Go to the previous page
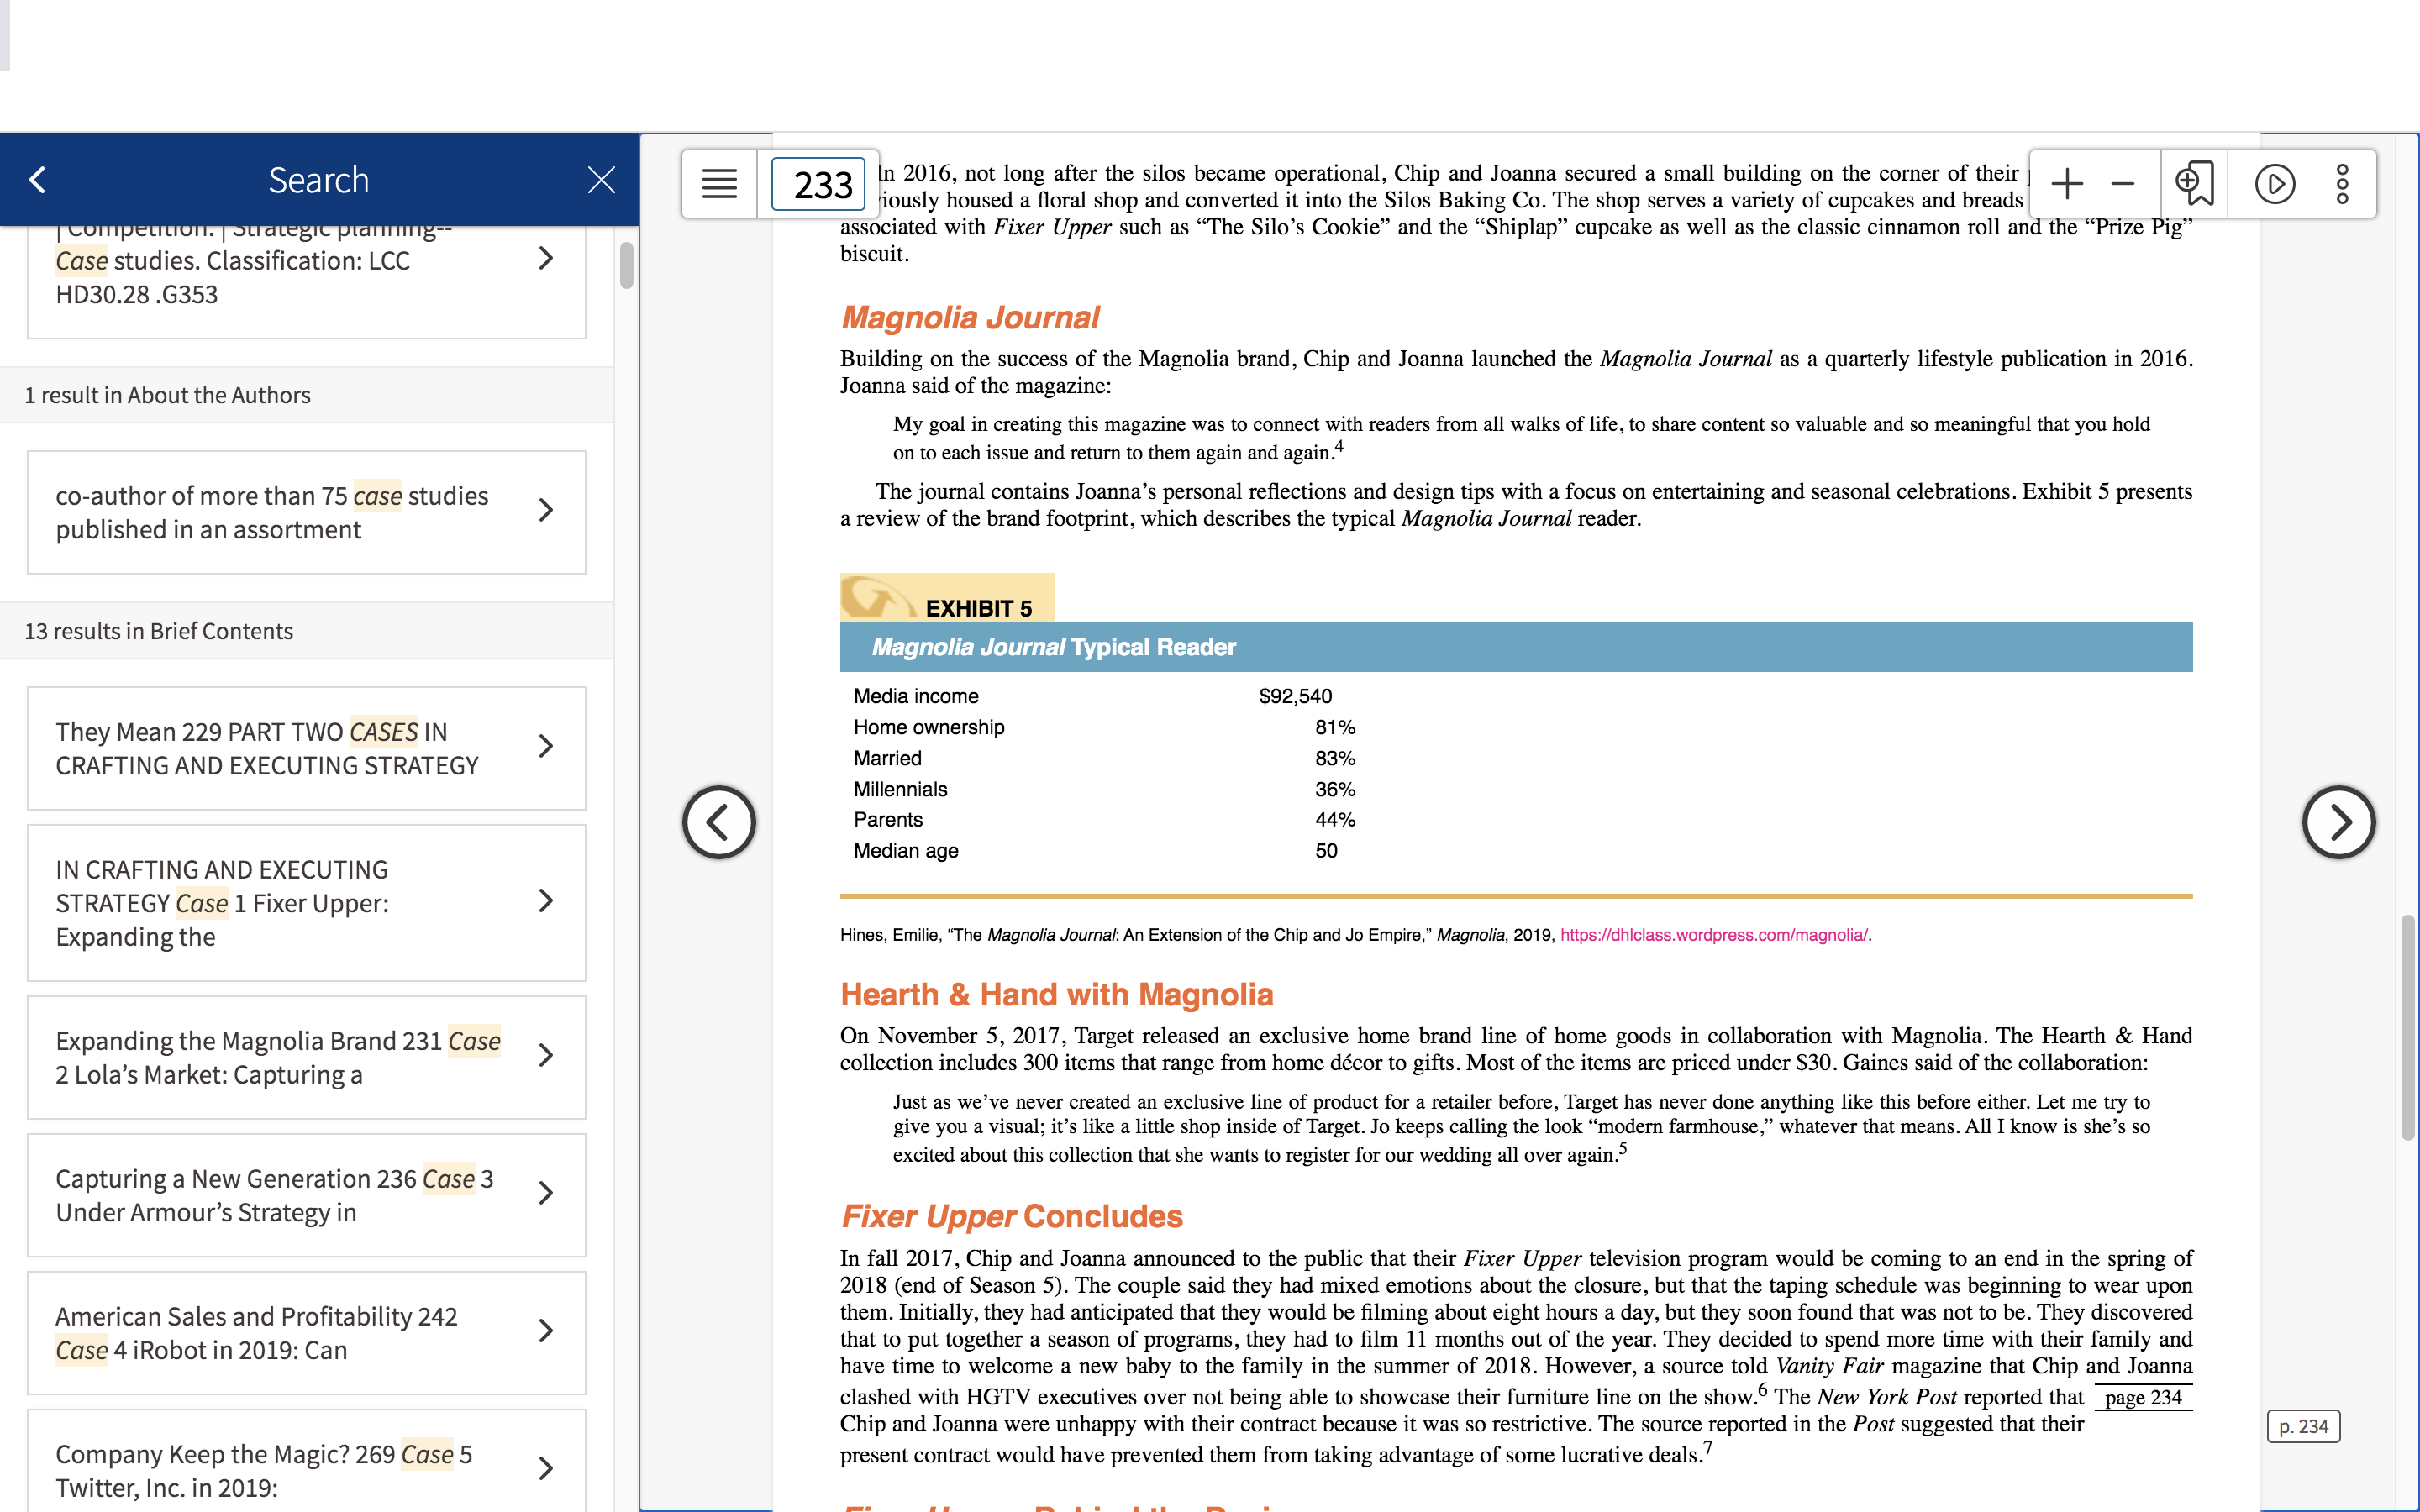The height and width of the screenshot is (1512, 2420). coord(719,822)
